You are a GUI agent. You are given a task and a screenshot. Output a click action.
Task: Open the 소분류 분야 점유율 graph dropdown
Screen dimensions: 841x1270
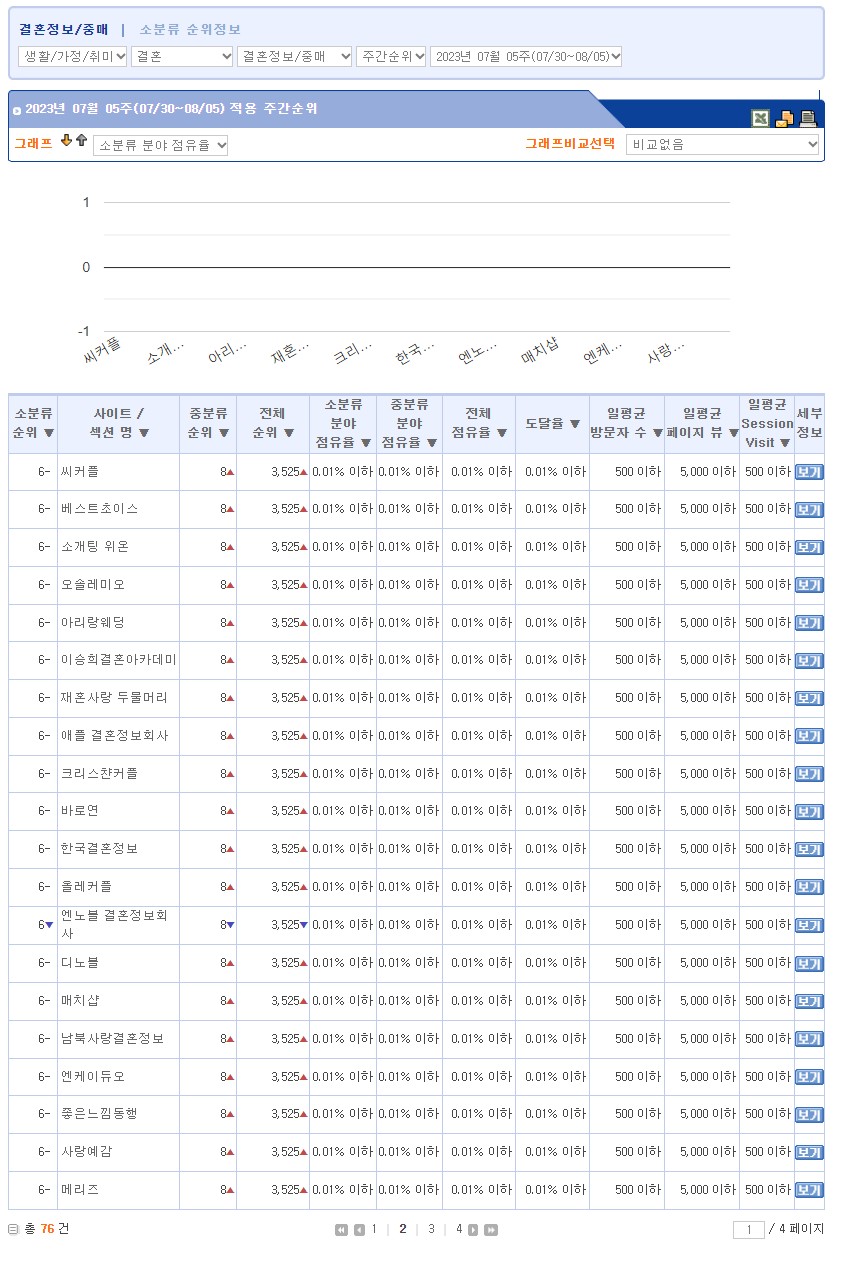tap(160, 146)
